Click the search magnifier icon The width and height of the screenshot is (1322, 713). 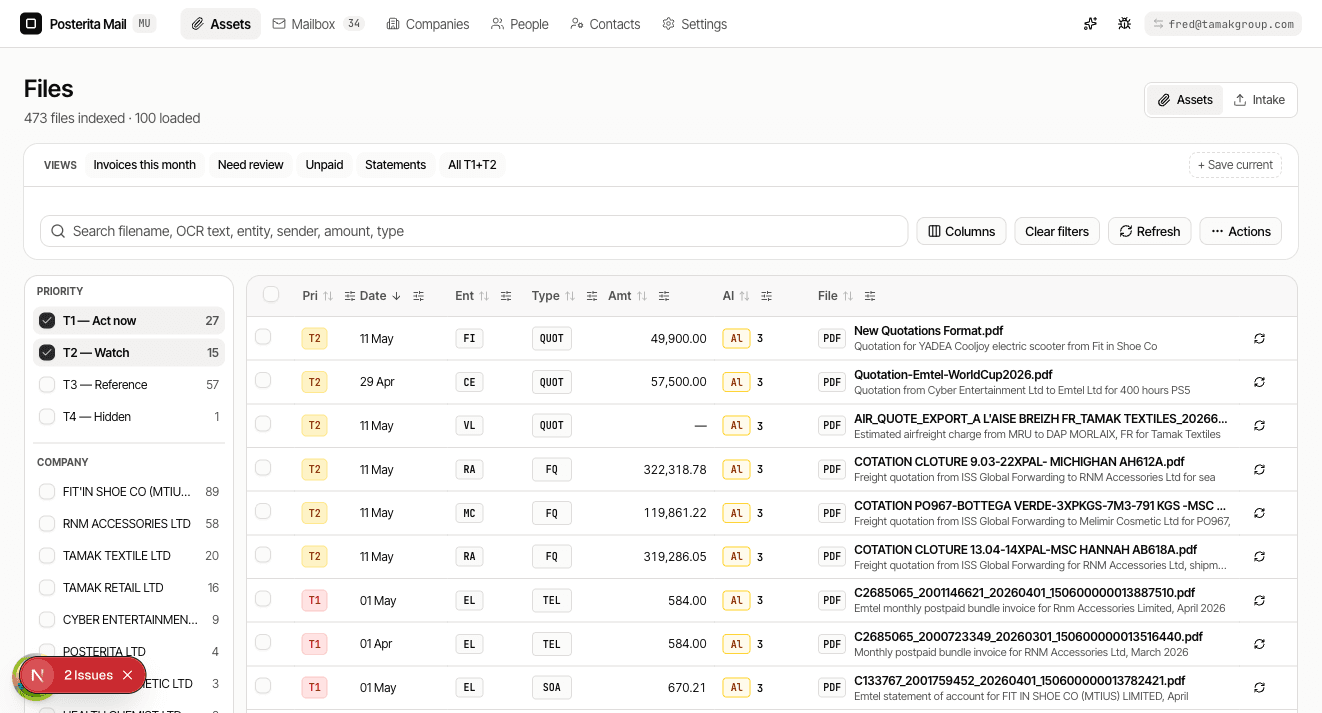(x=58, y=231)
